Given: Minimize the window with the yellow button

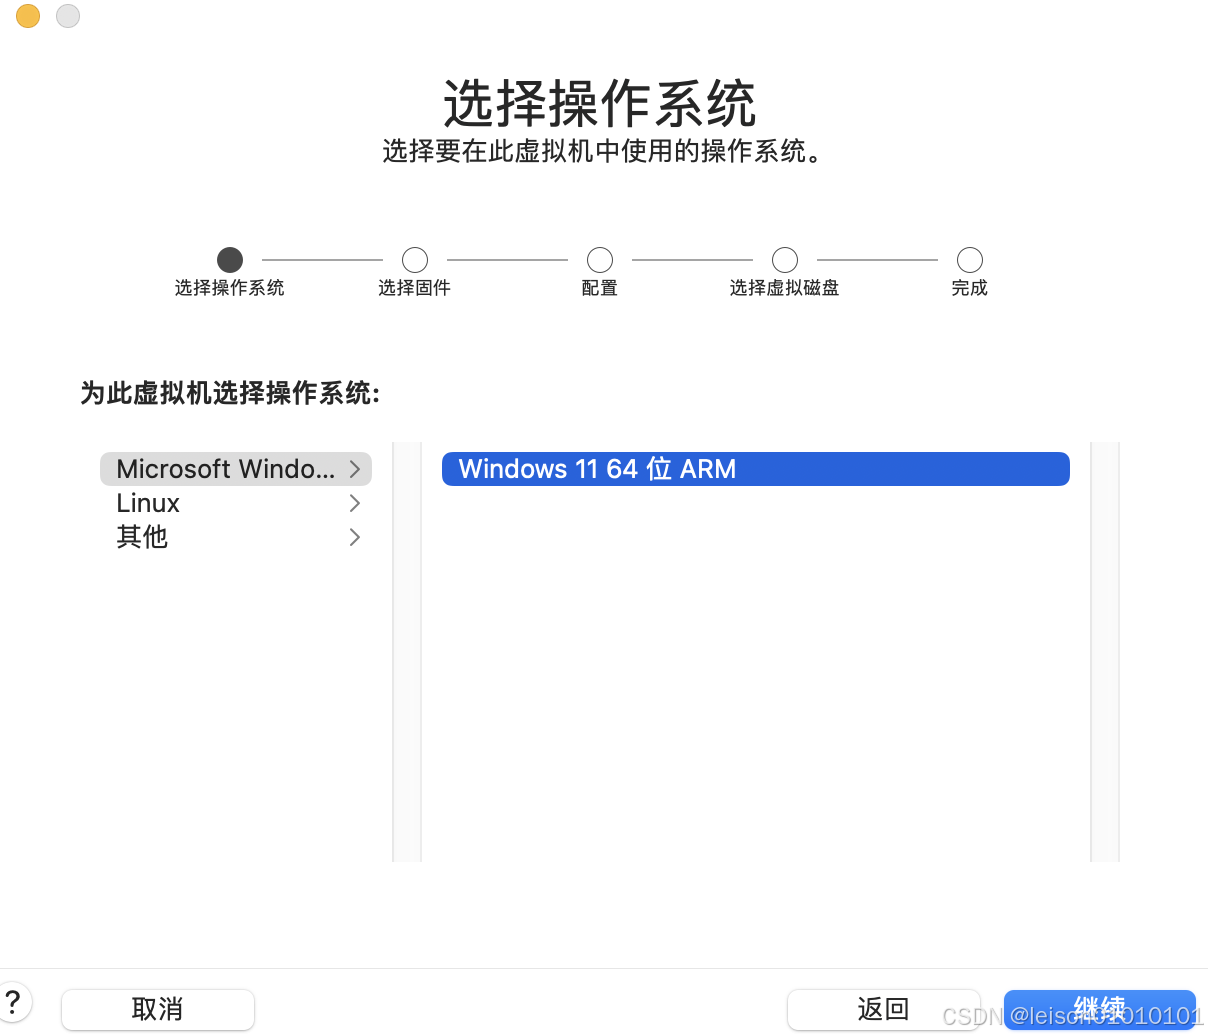Looking at the screenshot, I should (x=28, y=15).
